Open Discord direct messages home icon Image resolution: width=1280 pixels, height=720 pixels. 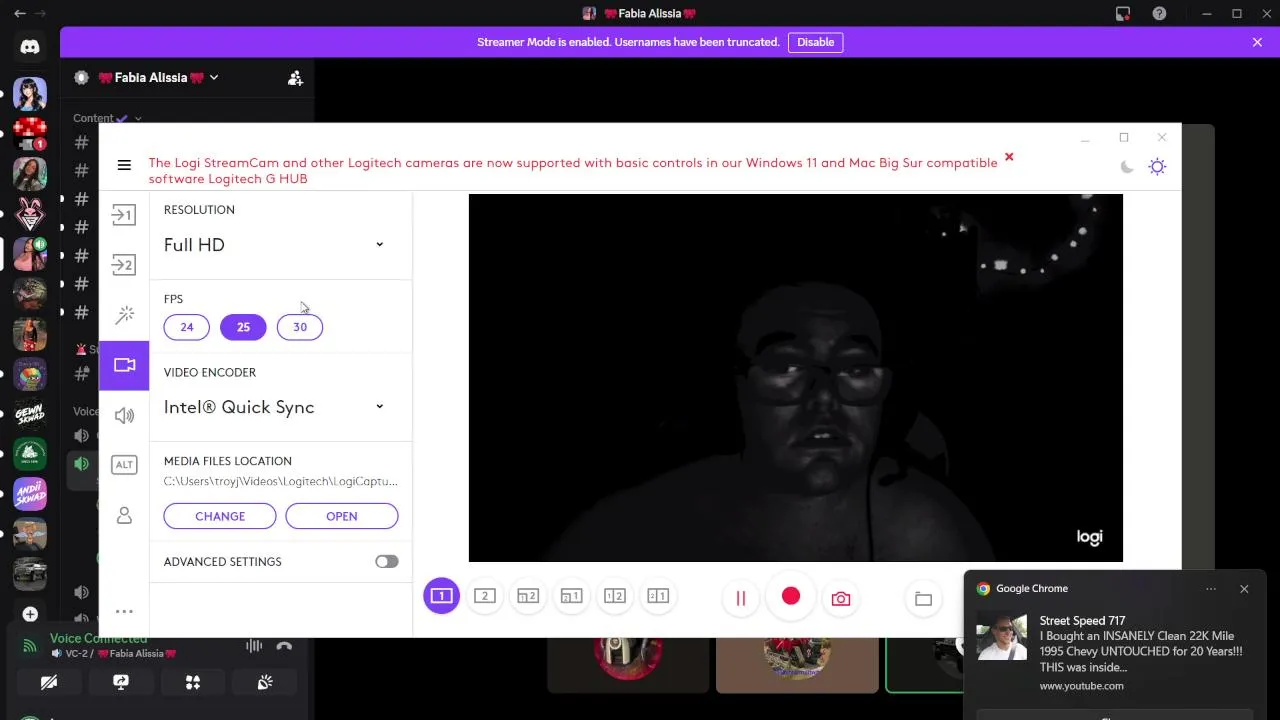point(30,46)
